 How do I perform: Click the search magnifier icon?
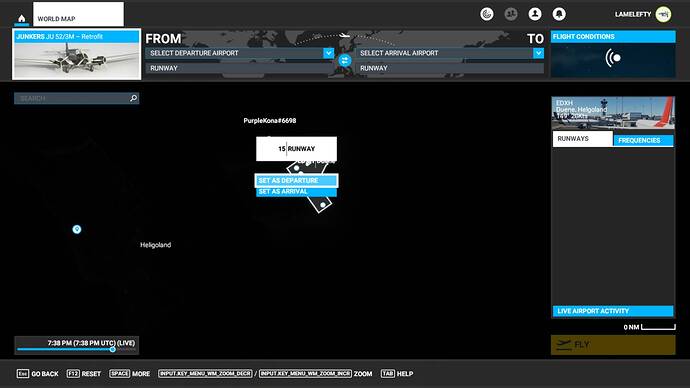[133, 98]
